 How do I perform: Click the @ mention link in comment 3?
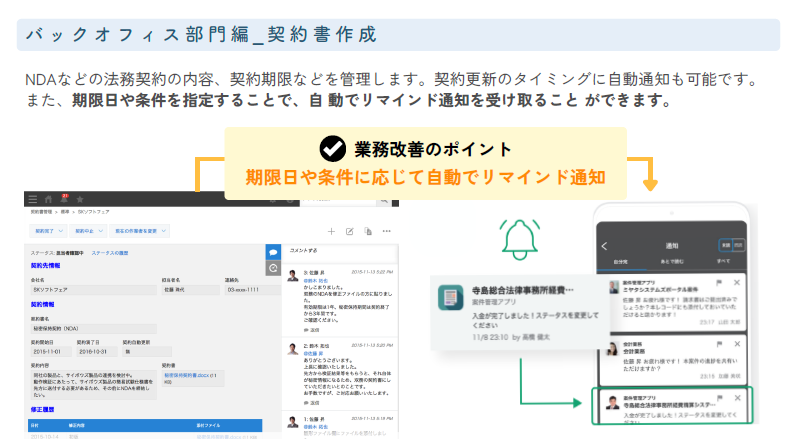316,281
